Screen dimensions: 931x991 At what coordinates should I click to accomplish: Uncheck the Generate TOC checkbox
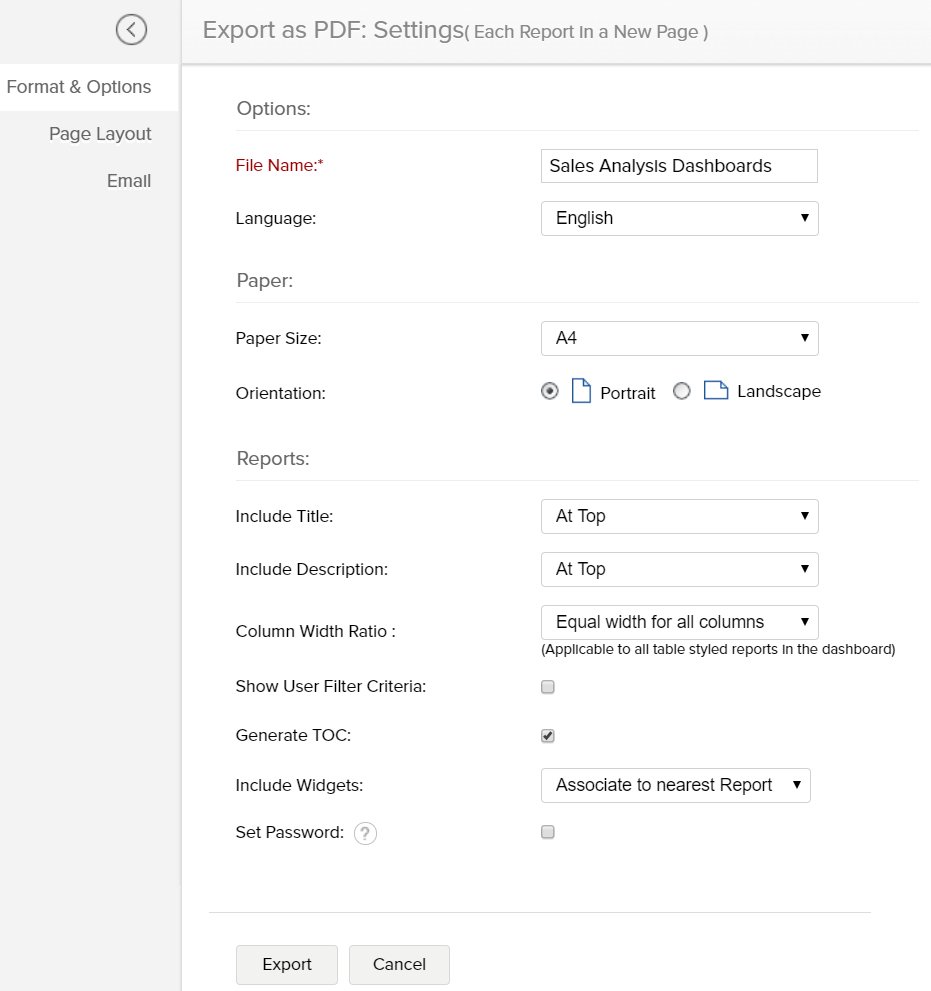[547, 736]
